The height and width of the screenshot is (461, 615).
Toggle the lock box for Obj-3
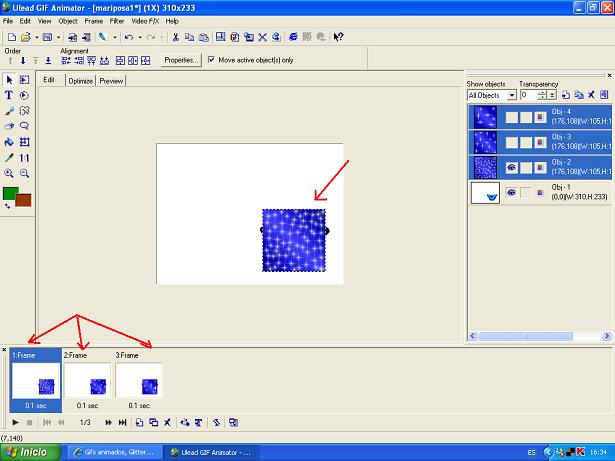click(526, 142)
